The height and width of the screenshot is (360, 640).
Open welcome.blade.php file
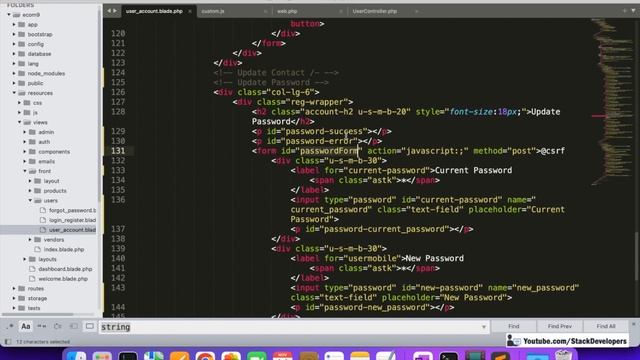pyautogui.click(x=63, y=279)
